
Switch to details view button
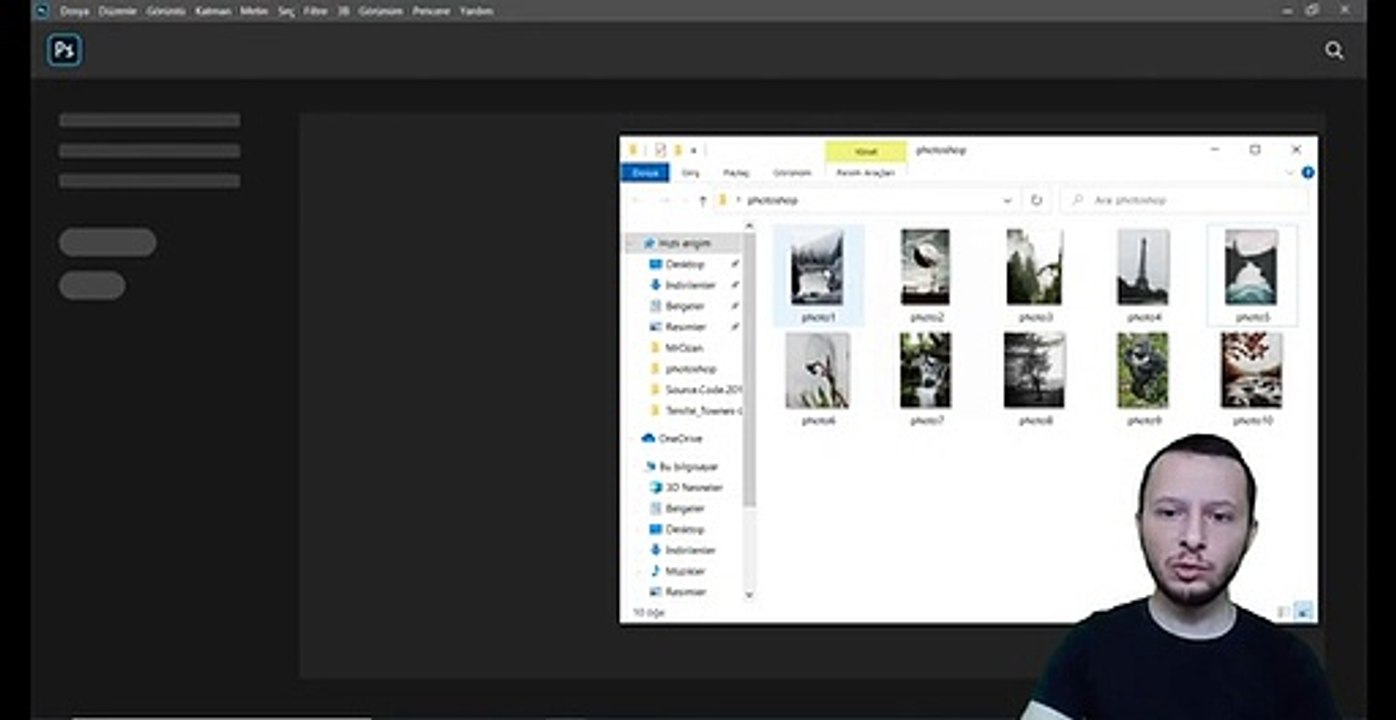click(x=1284, y=612)
